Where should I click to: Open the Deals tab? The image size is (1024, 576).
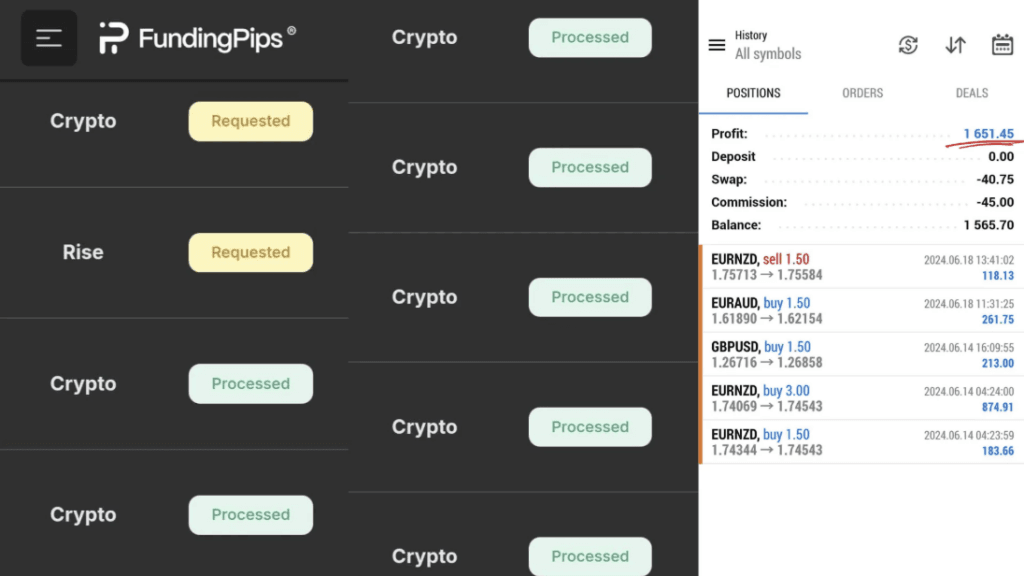[x=971, y=93]
